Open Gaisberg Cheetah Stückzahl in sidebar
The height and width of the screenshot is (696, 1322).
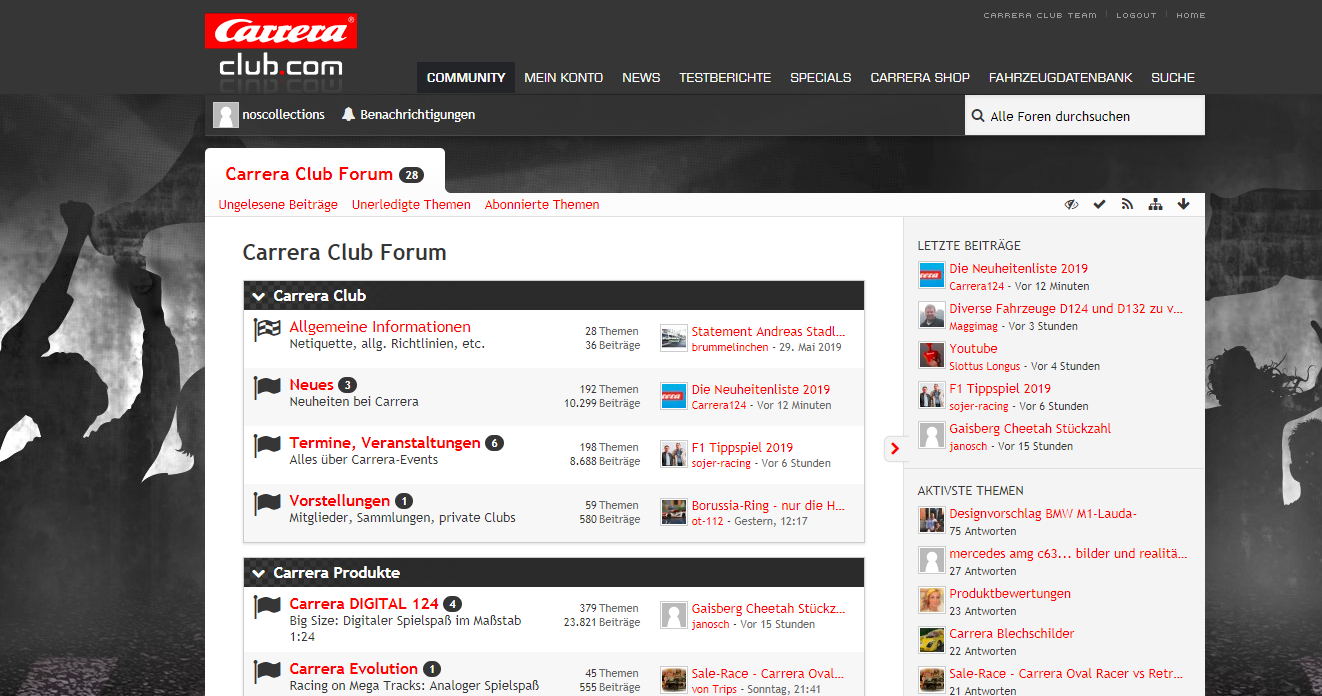click(x=1030, y=428)
